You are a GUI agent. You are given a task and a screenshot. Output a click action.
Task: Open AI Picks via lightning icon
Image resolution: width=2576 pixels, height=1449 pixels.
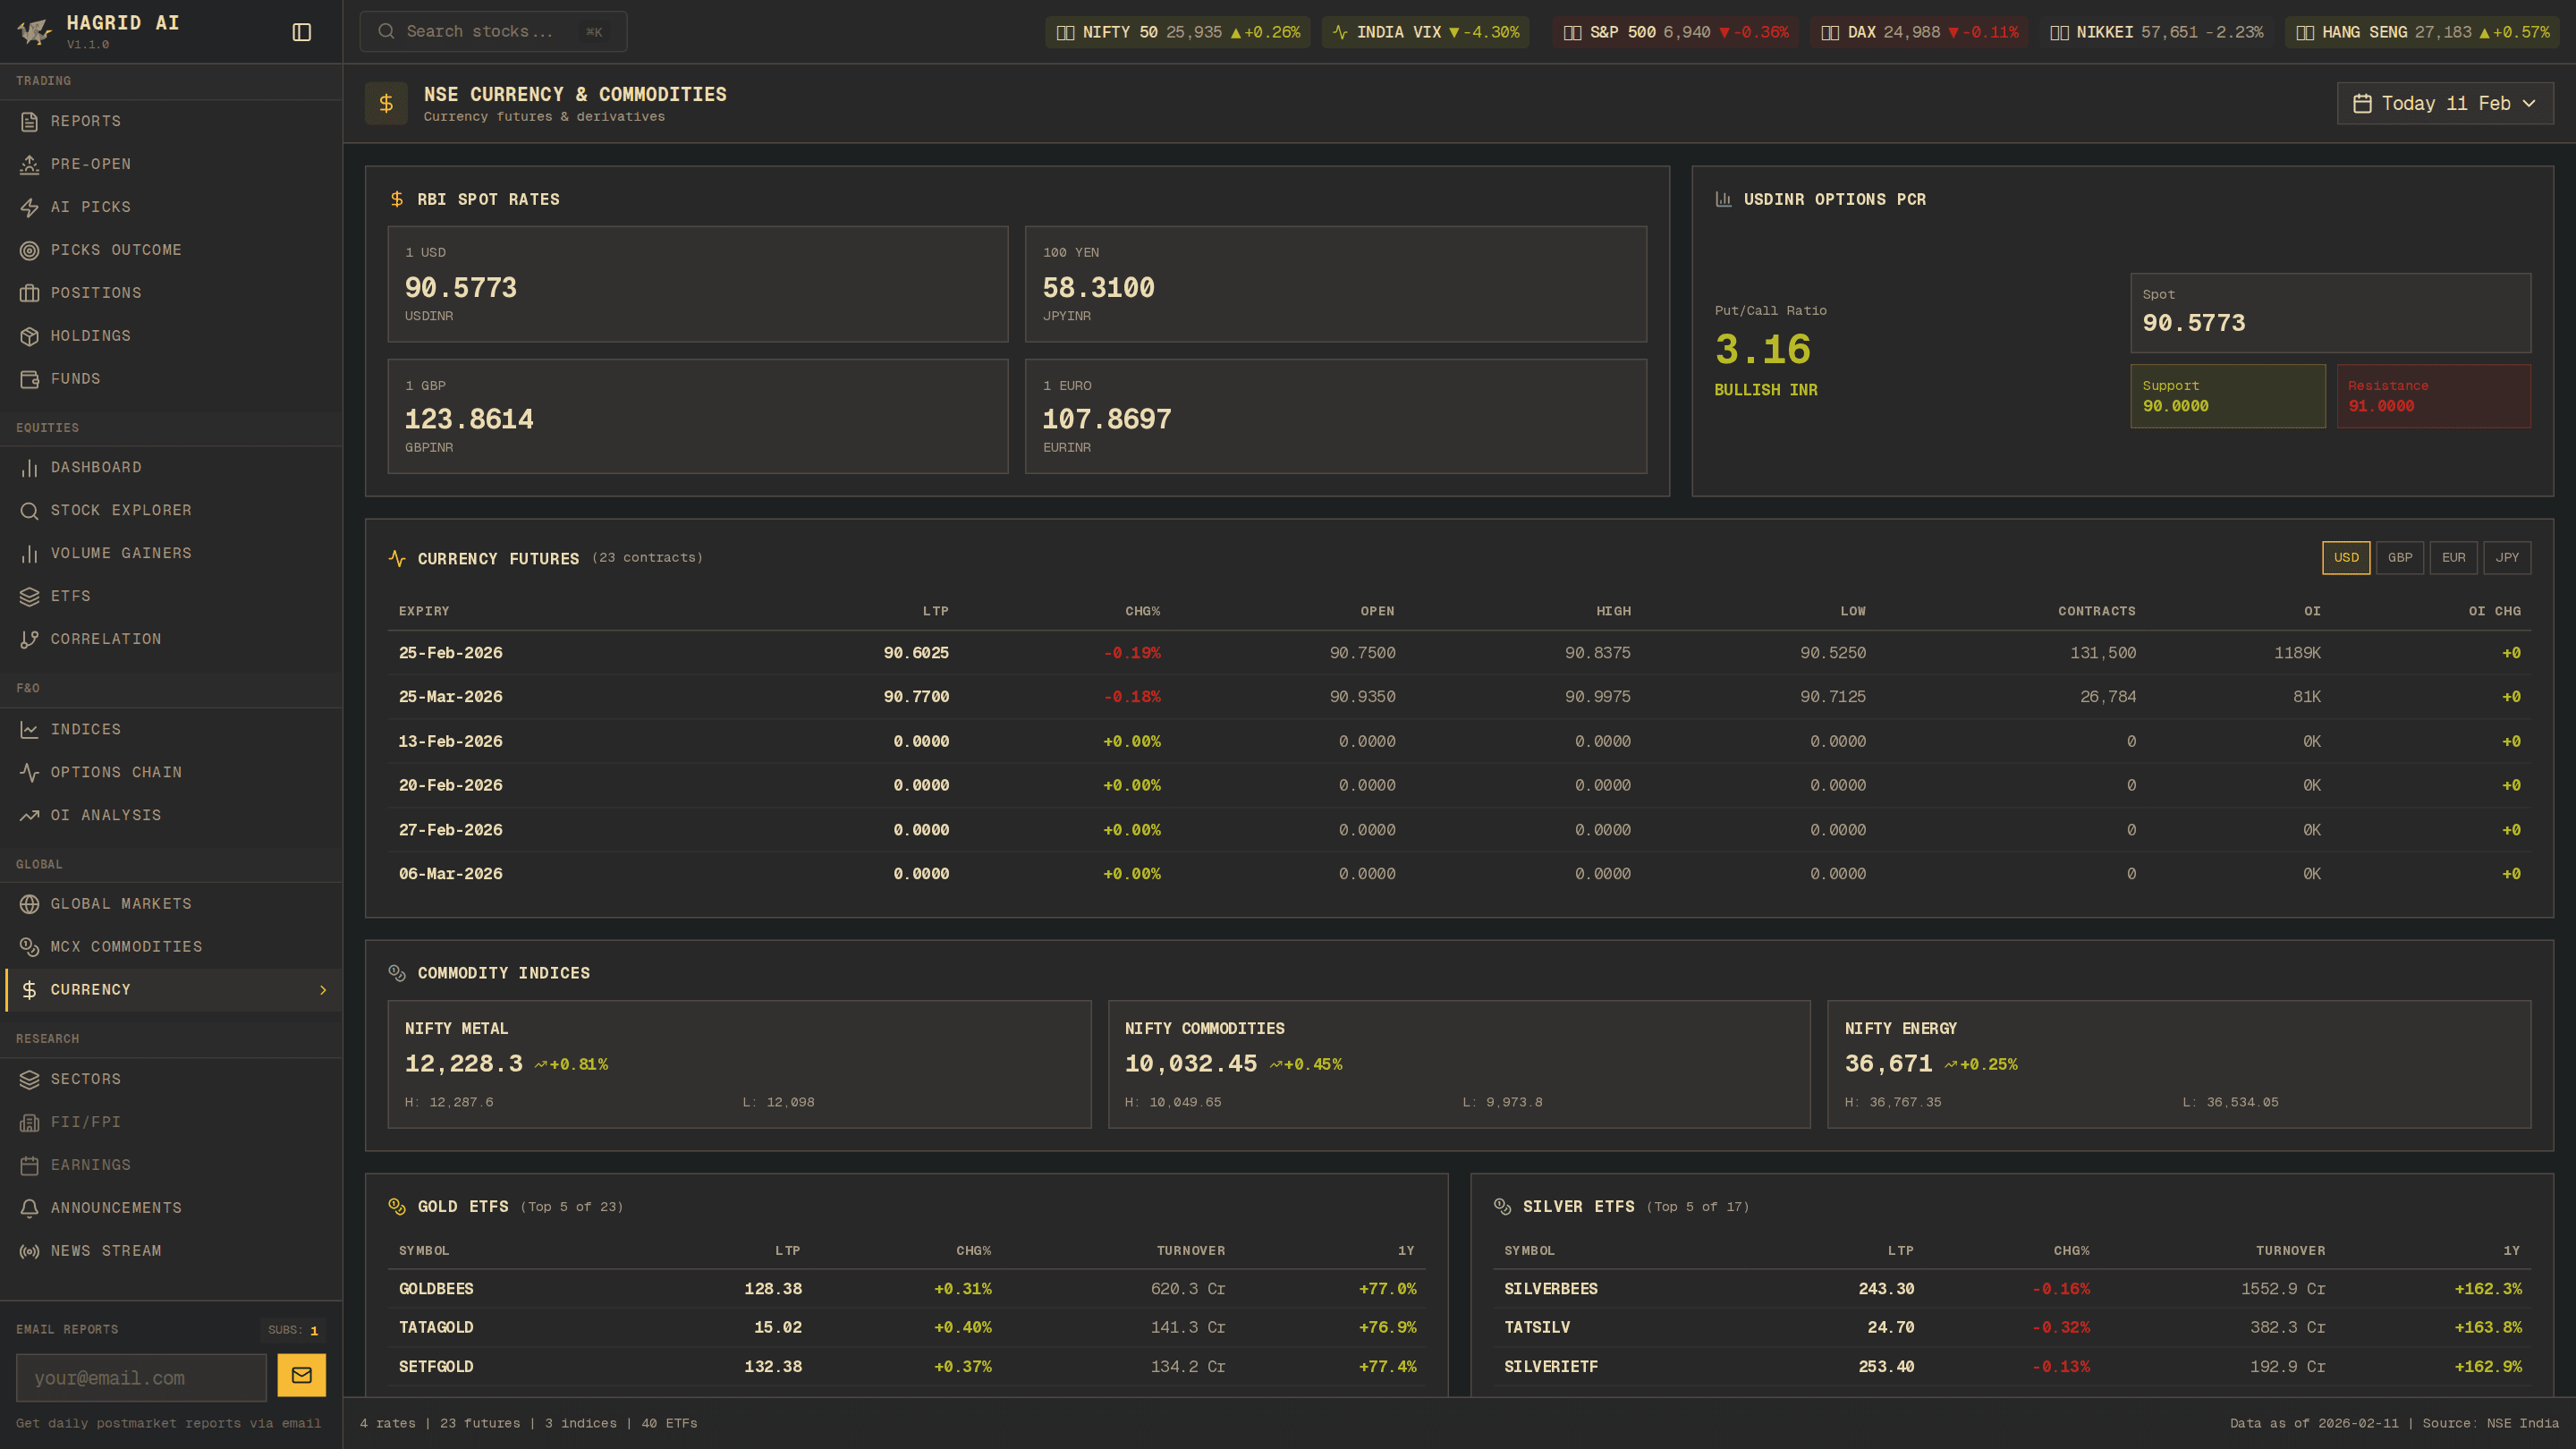pos(29,207)
